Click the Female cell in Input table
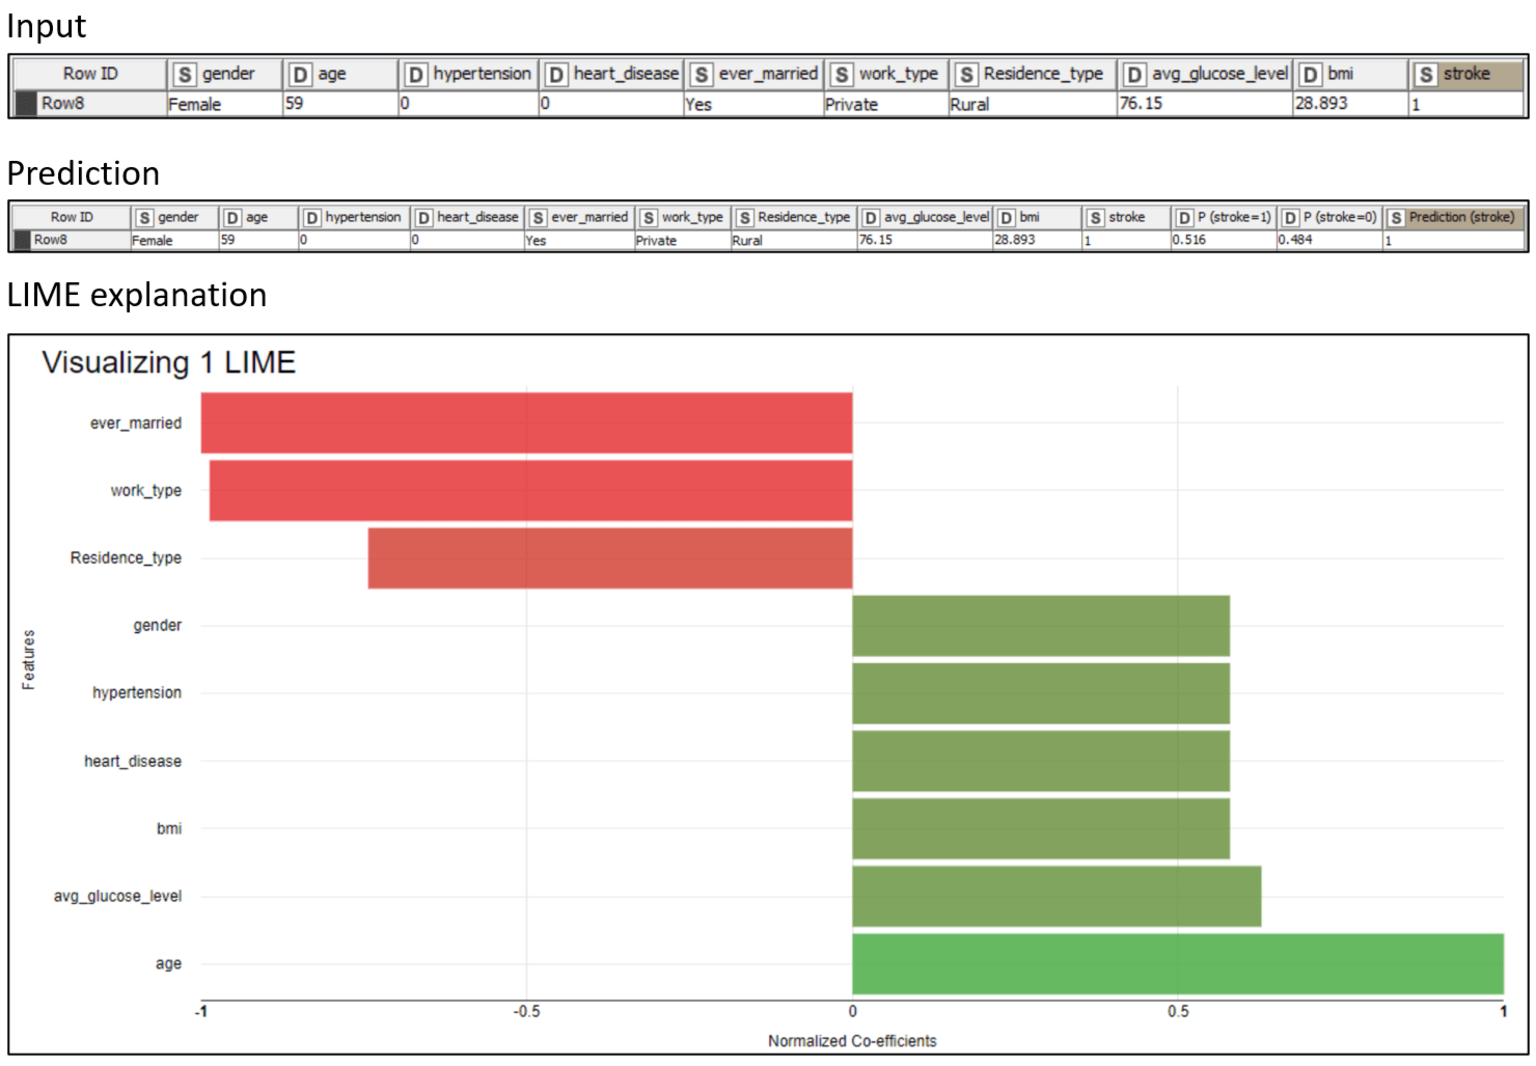The height and width of the screenshot is (1066, 1536). pos(225,104)
